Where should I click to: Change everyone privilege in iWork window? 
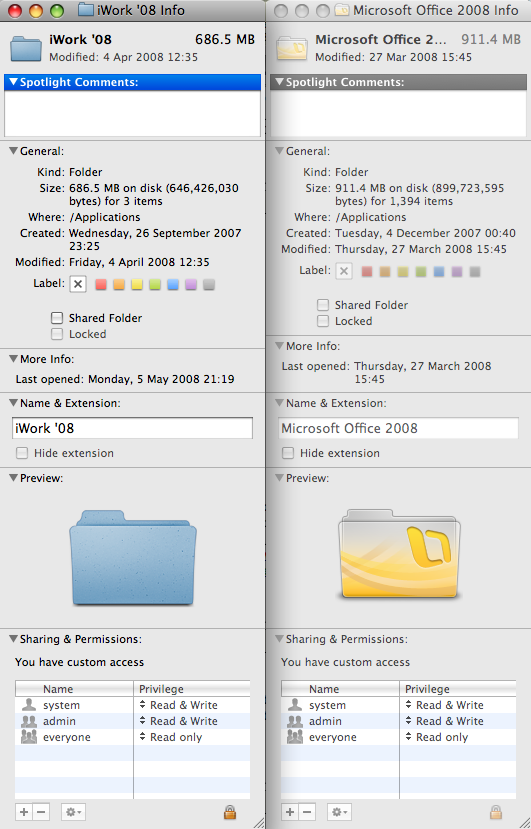171,737
